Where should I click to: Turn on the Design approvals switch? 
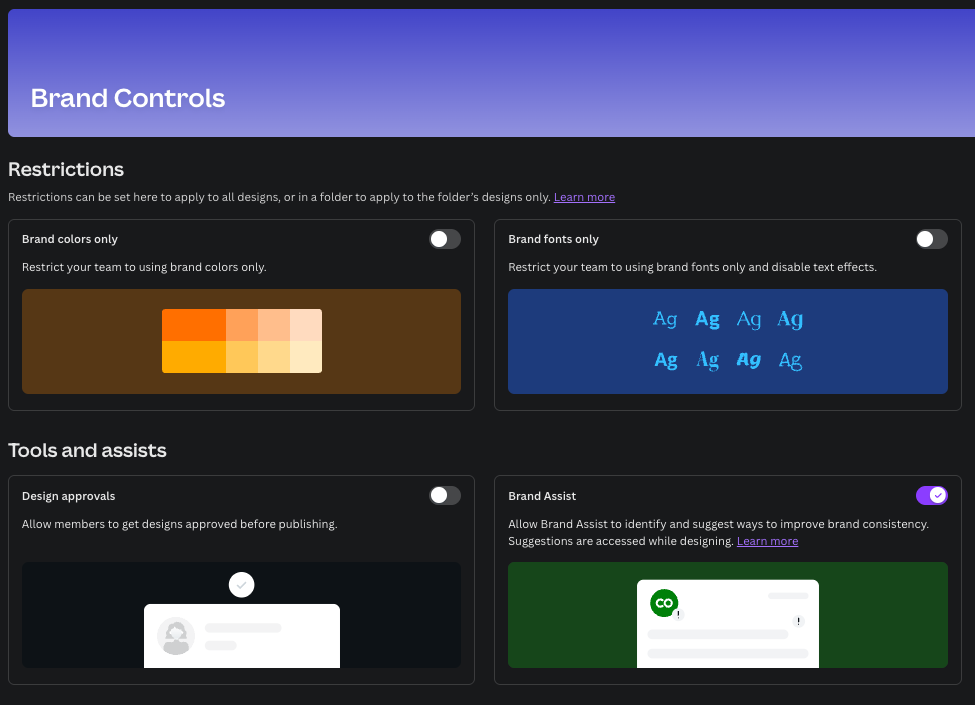445,496
